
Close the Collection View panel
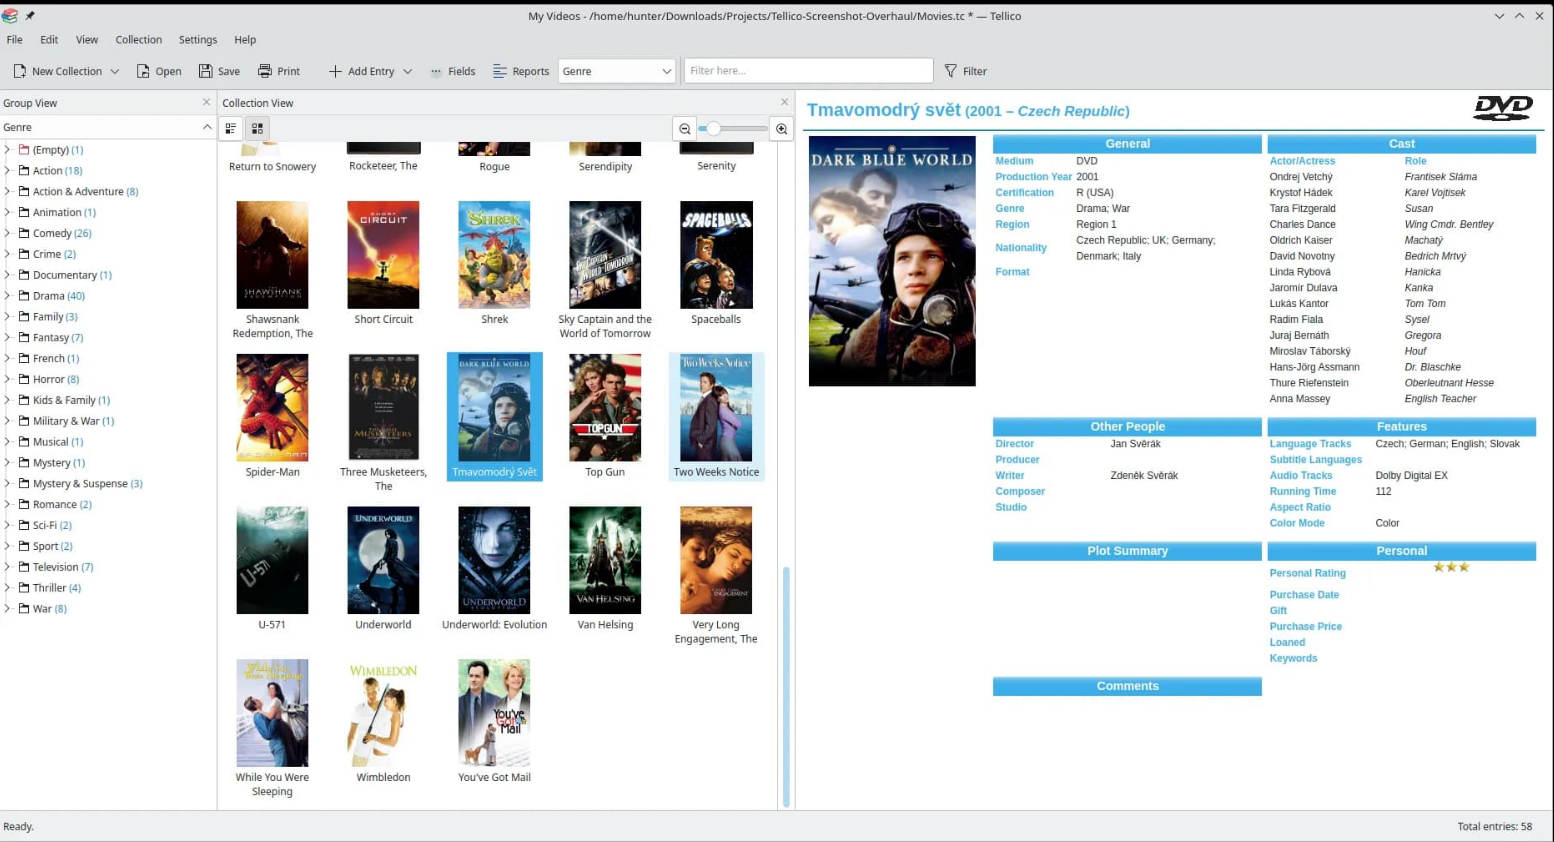[x=785, y=102]
